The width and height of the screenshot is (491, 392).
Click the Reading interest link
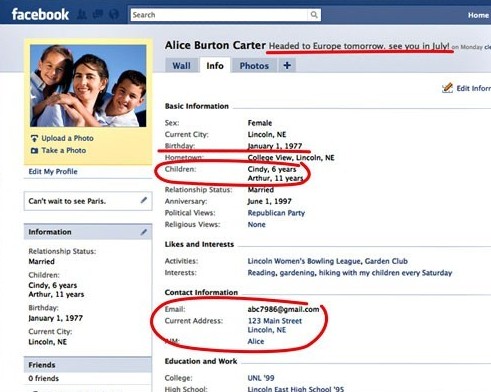[261, 273]
